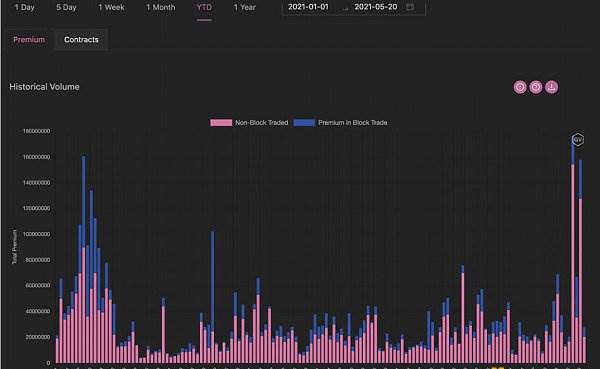Screen dimensions: 600x369
Task: Click the 140000000 axis label
Action: [36, 183]
